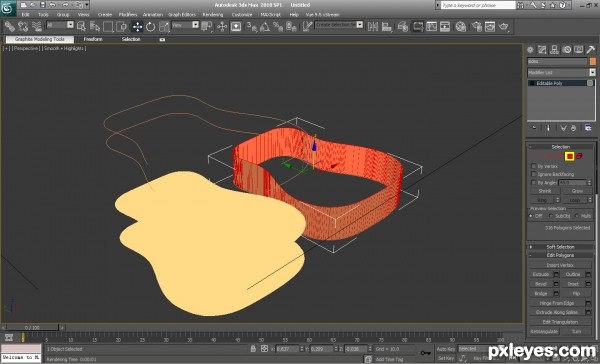This screenshot has height=364, width=600.
Task: Select the Select and Move tool
Action: 137,26
